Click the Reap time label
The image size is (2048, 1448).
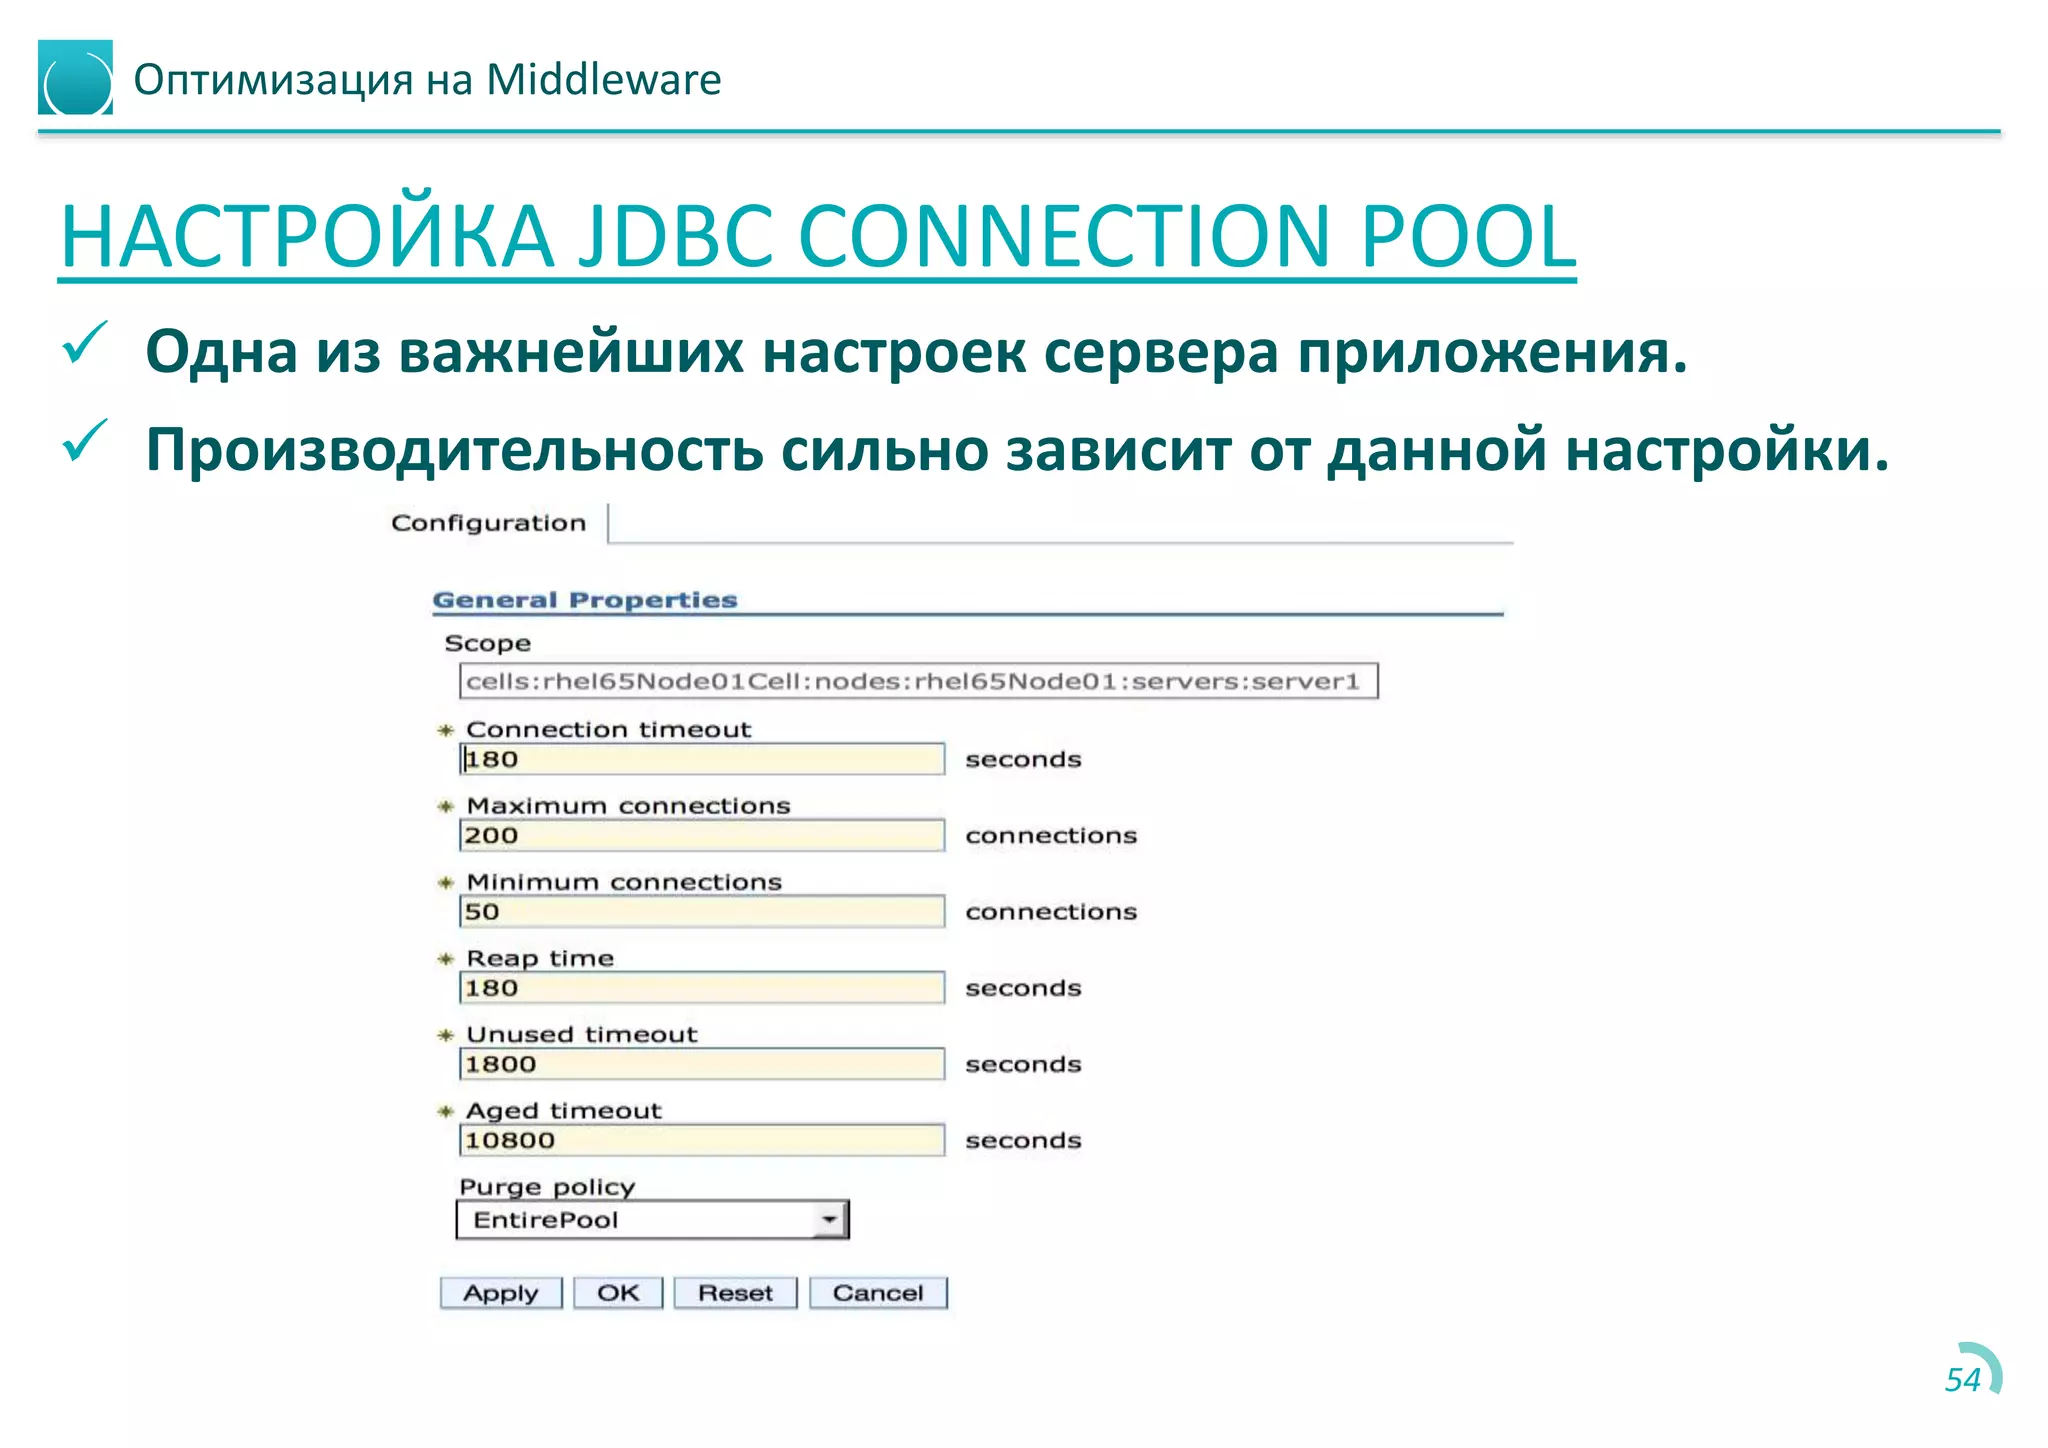point(540,959)
